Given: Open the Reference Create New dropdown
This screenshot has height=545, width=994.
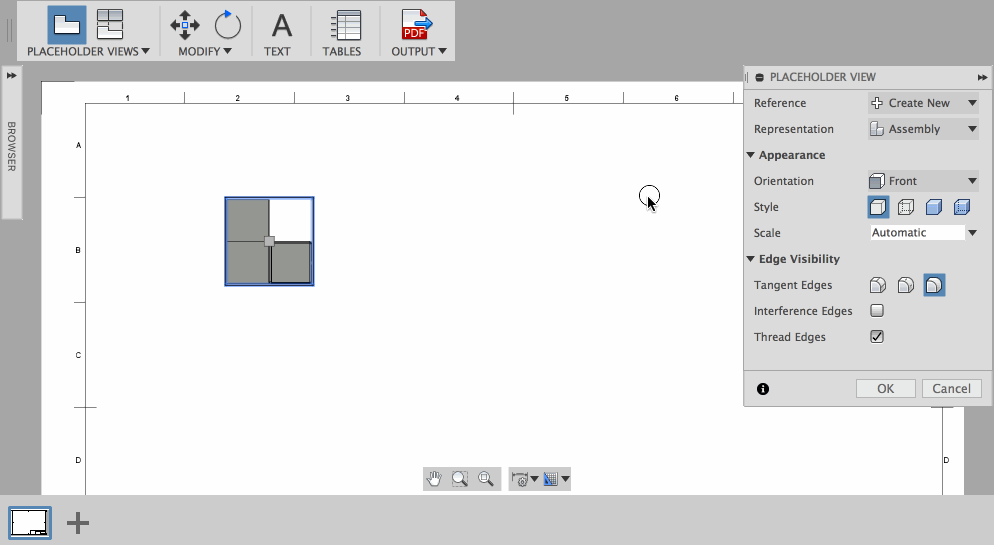Looking at the screenshot, I should click(x=923, y=103).
